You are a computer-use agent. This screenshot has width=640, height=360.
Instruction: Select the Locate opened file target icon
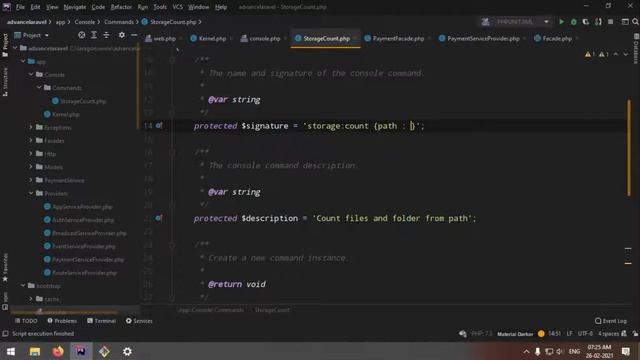coord(82,35)
